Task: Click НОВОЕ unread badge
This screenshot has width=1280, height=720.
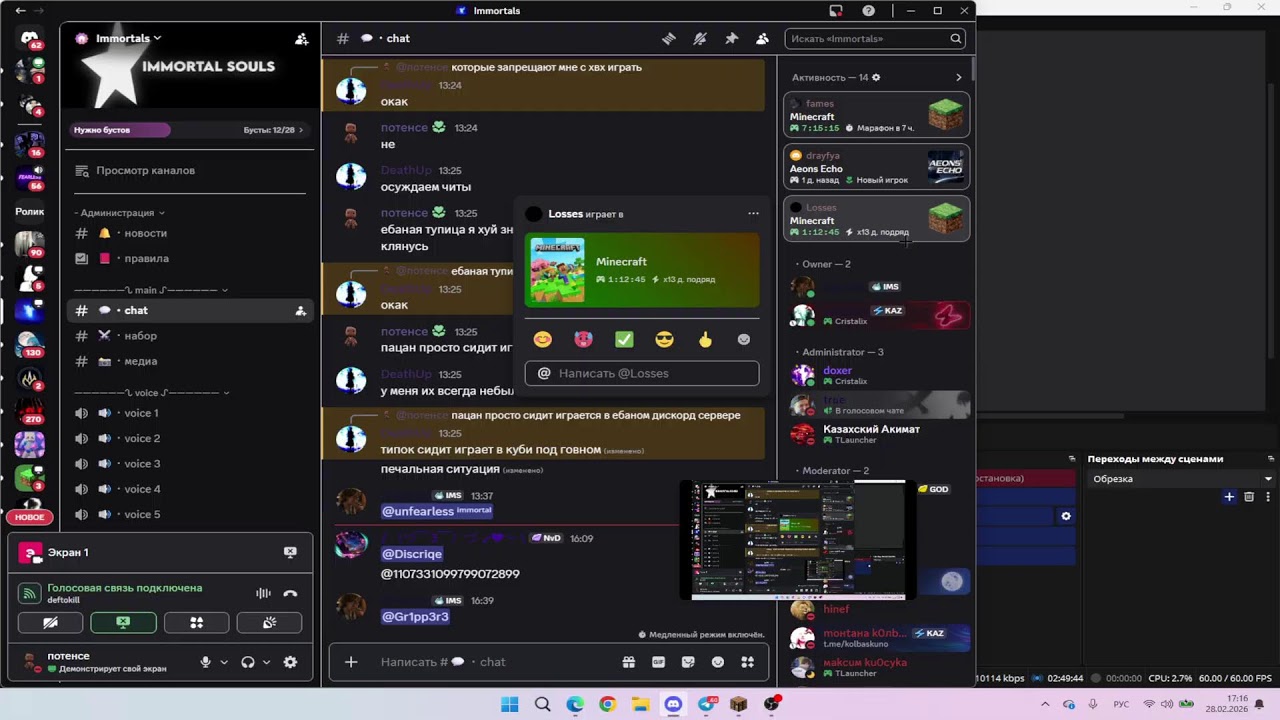Action: (30, 517)
